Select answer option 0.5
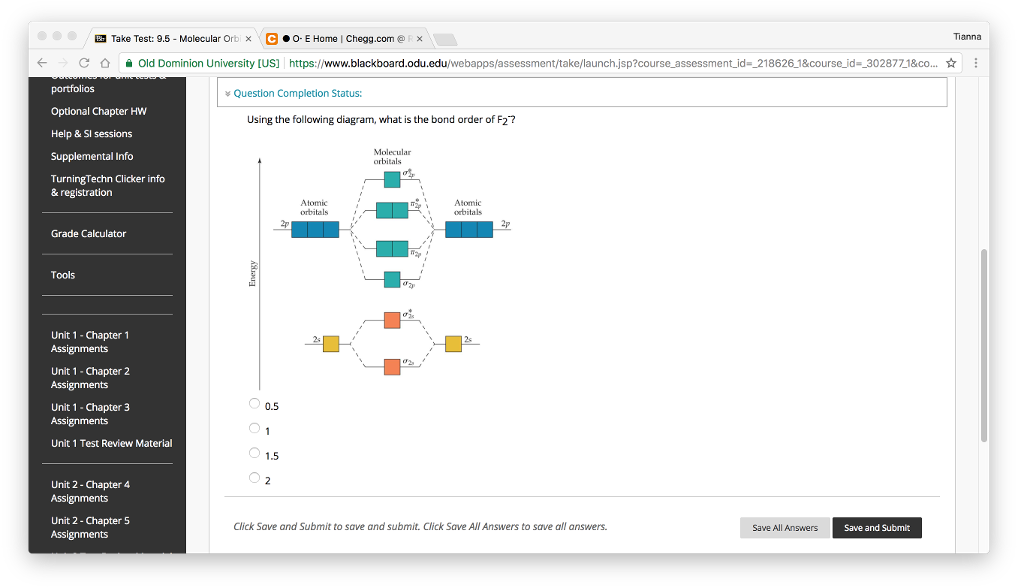1017x587 pixels. (x=254, y=404)
